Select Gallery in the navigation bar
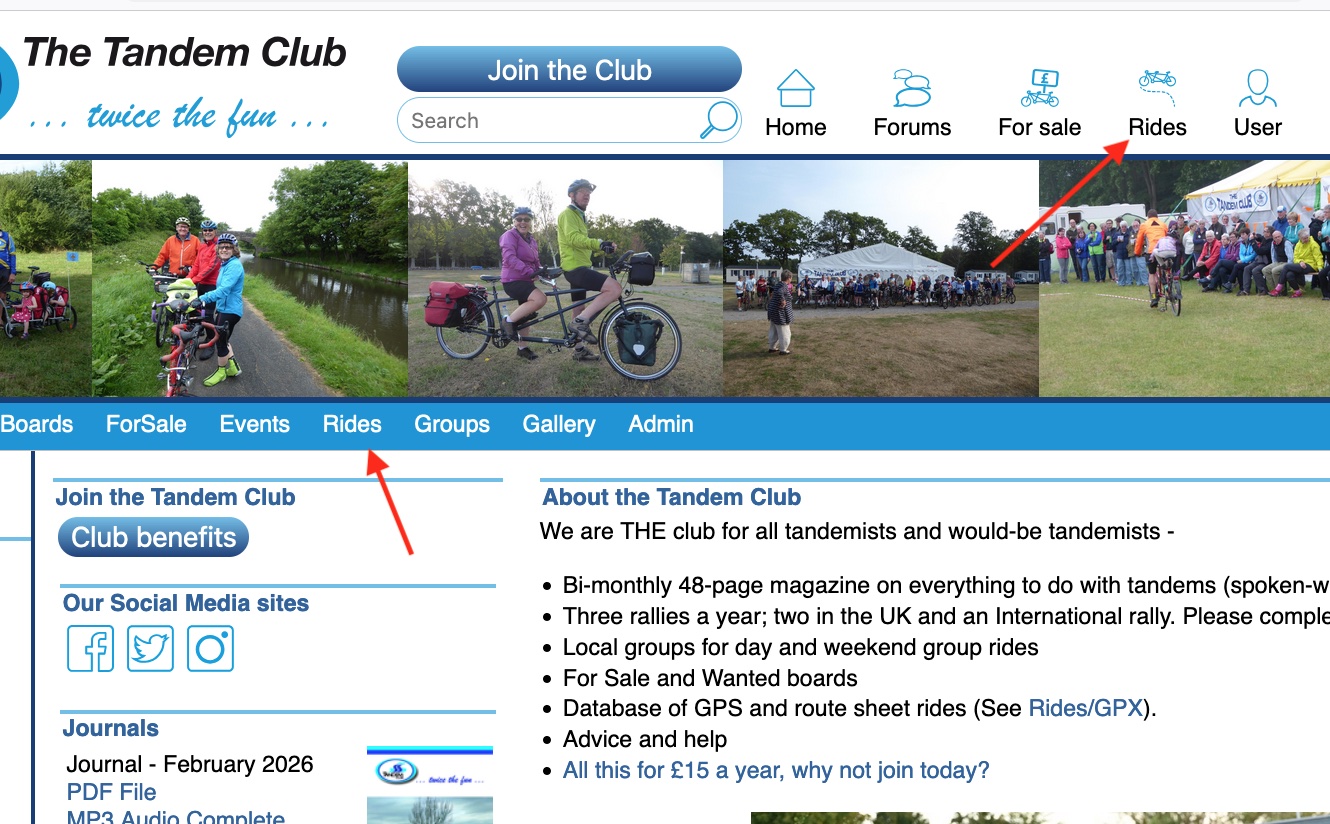Viewport: 1330px width, 824px height. 559,424
